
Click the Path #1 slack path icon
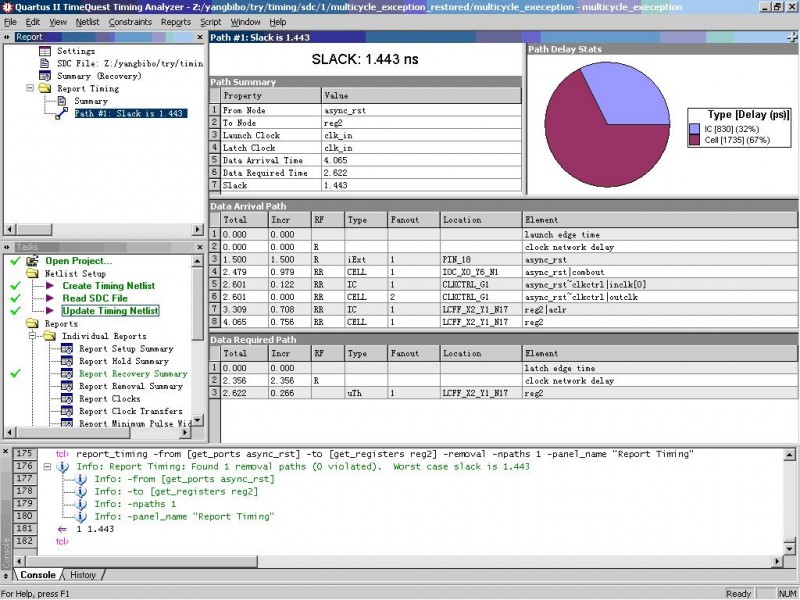point(62,114)
